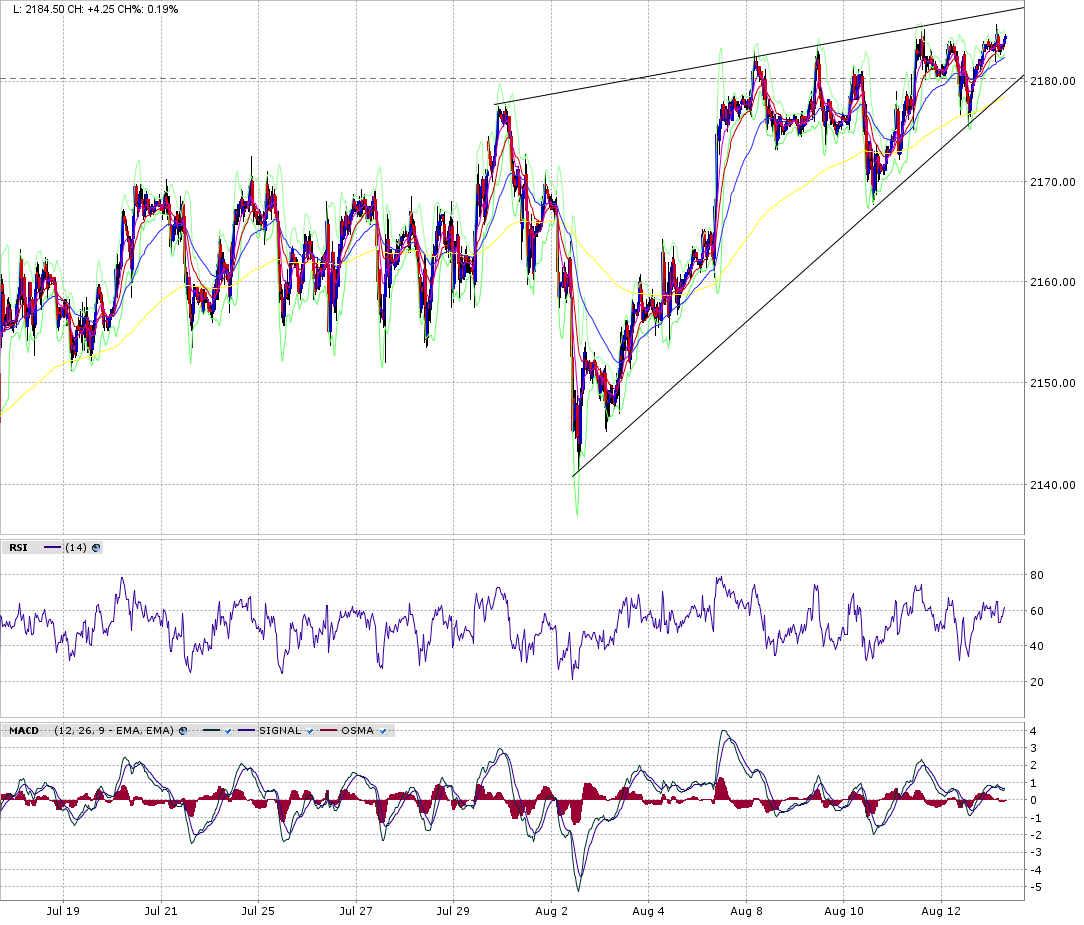Viewport: 1084px width, 925px height.
Task: Toggle SIGNAL line visibility checkbox
Action: [309, 731]
